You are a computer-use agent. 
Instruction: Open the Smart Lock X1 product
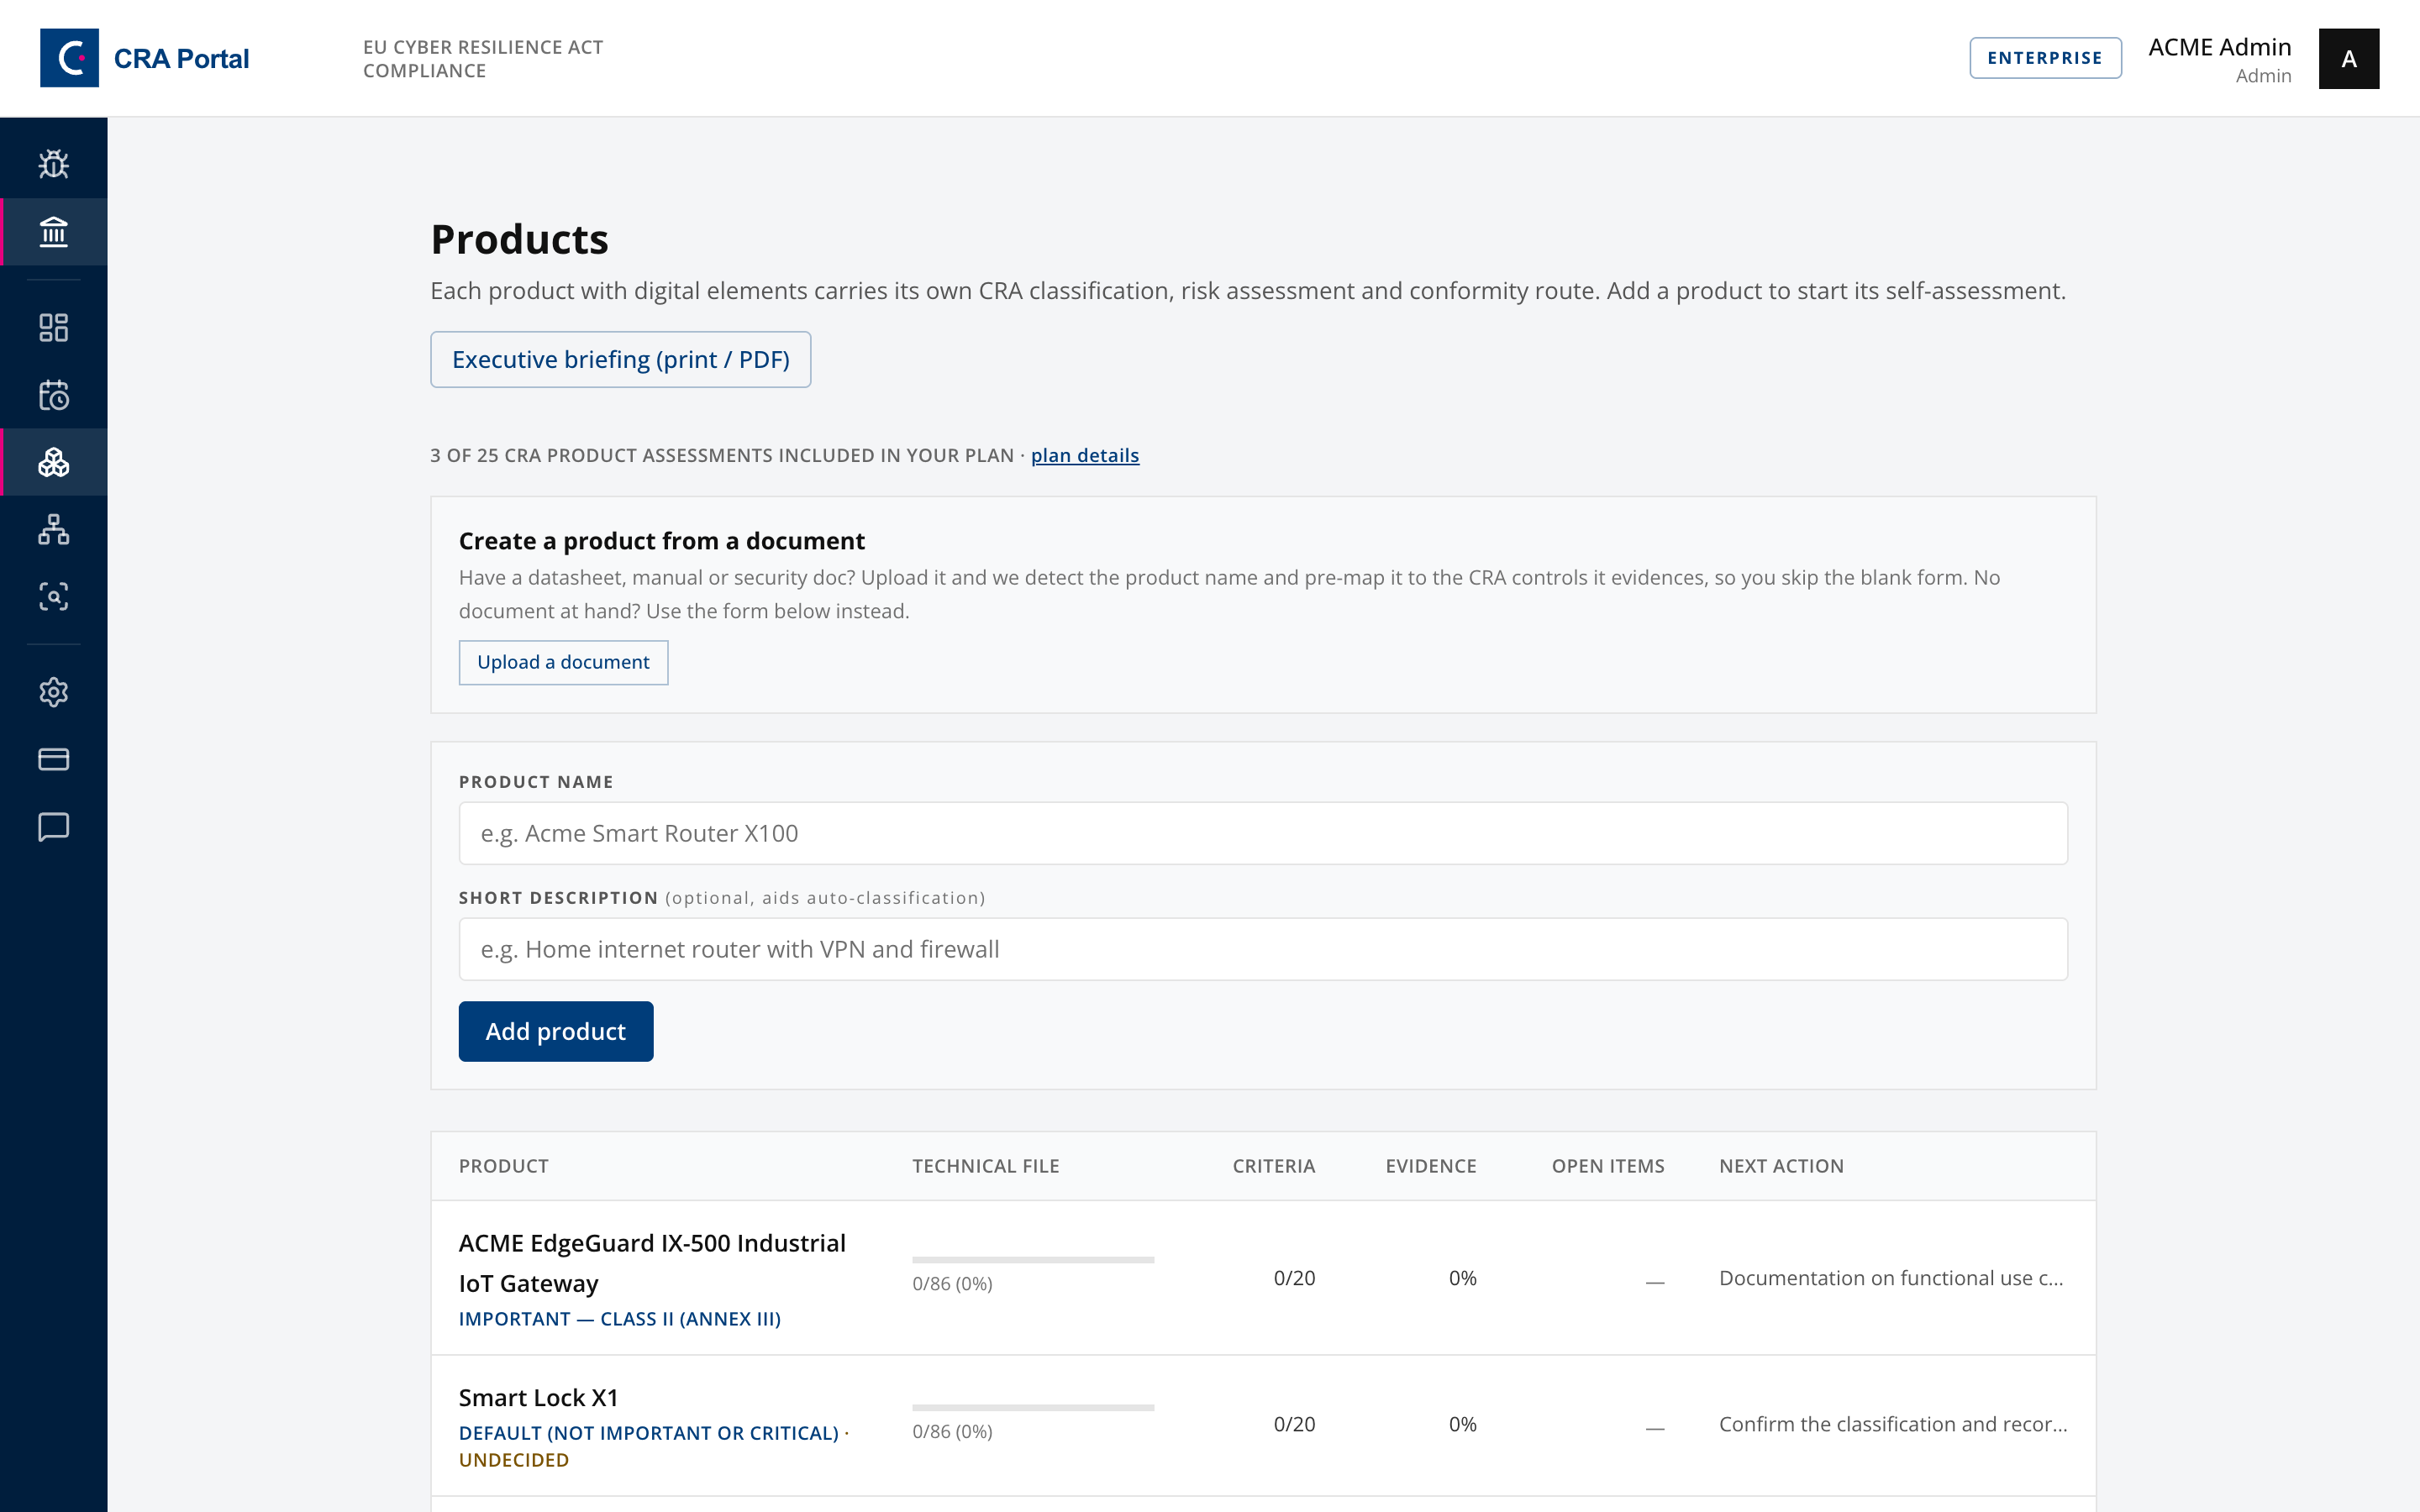pyautogui.click(x=538, y=1397)
